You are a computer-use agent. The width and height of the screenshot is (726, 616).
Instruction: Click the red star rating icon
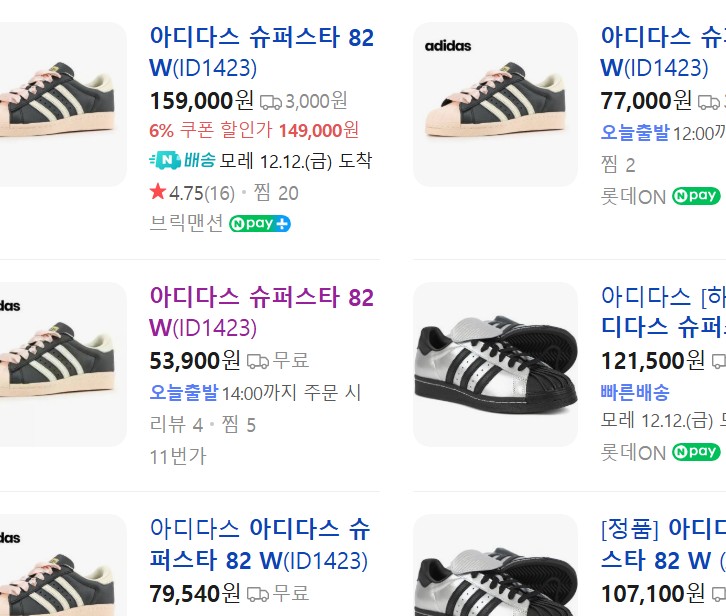157,192
